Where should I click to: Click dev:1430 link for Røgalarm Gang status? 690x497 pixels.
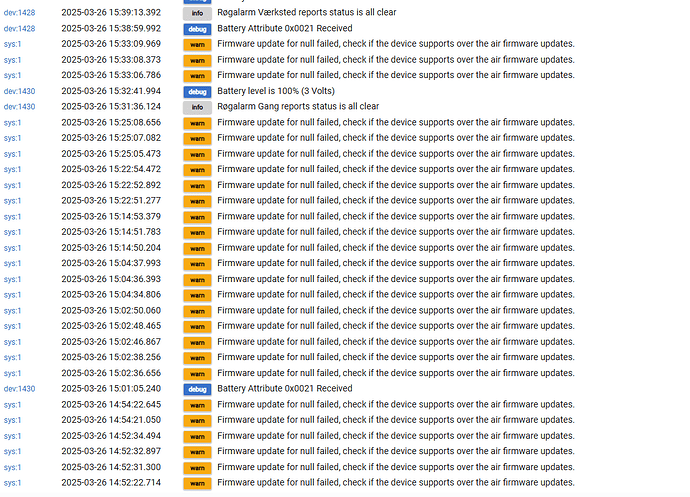[x=19, y=107]
